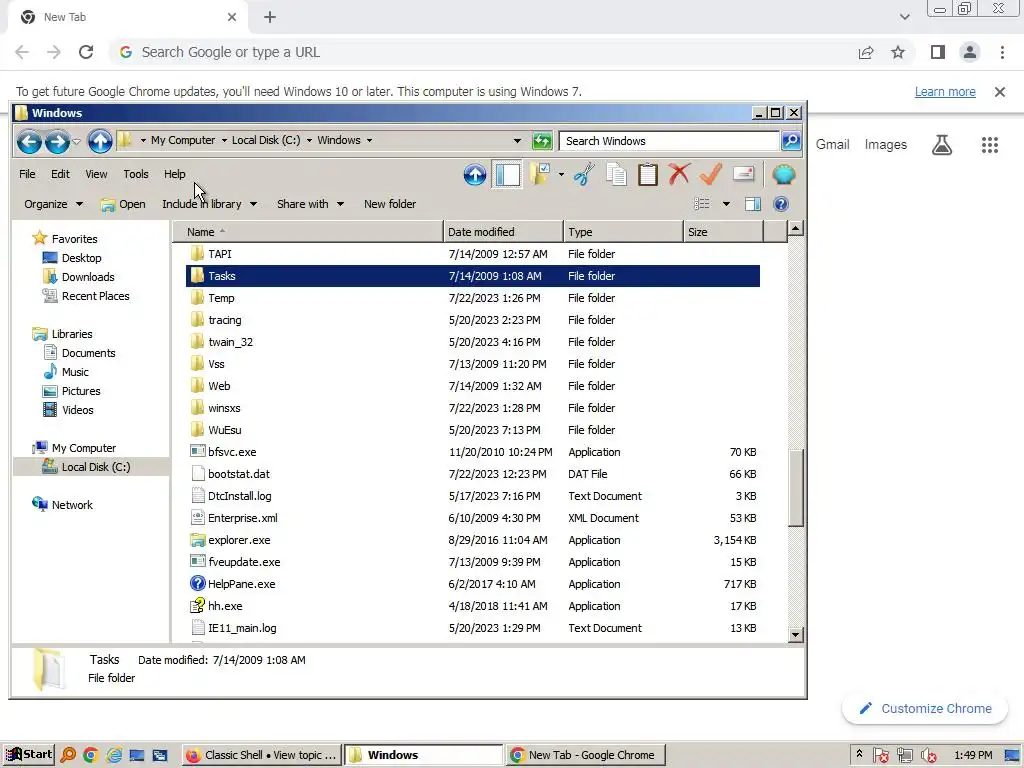Click Change your view icon

point(702,204)
